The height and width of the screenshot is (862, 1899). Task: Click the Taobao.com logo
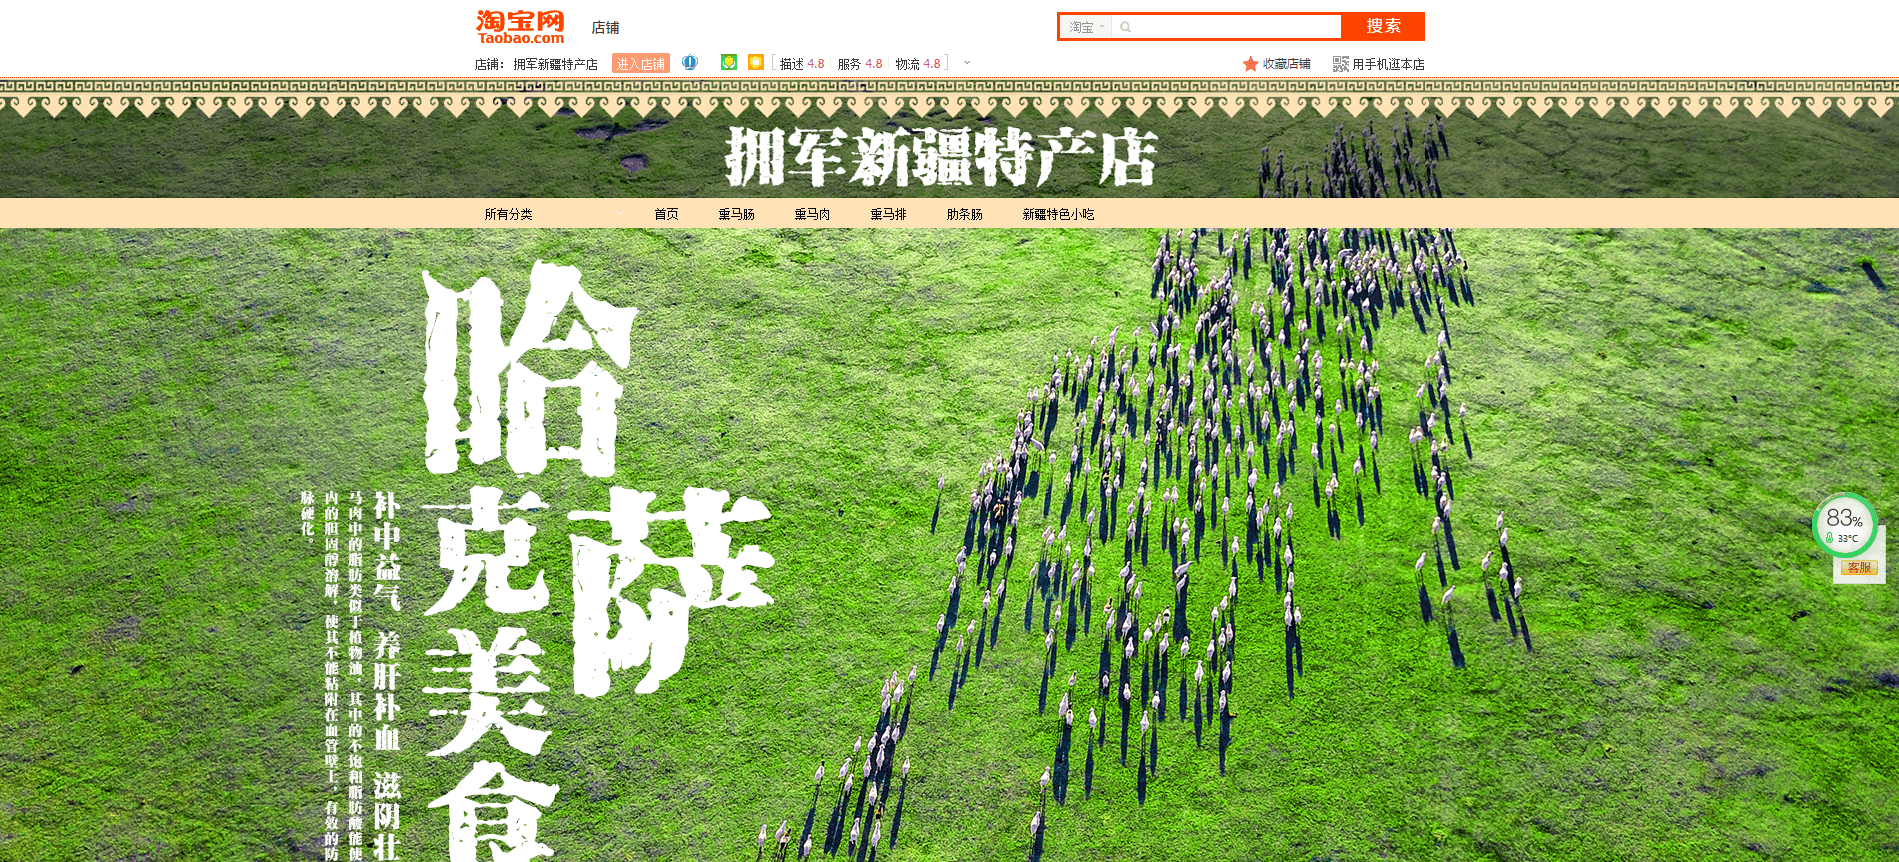tap(520, 27)
